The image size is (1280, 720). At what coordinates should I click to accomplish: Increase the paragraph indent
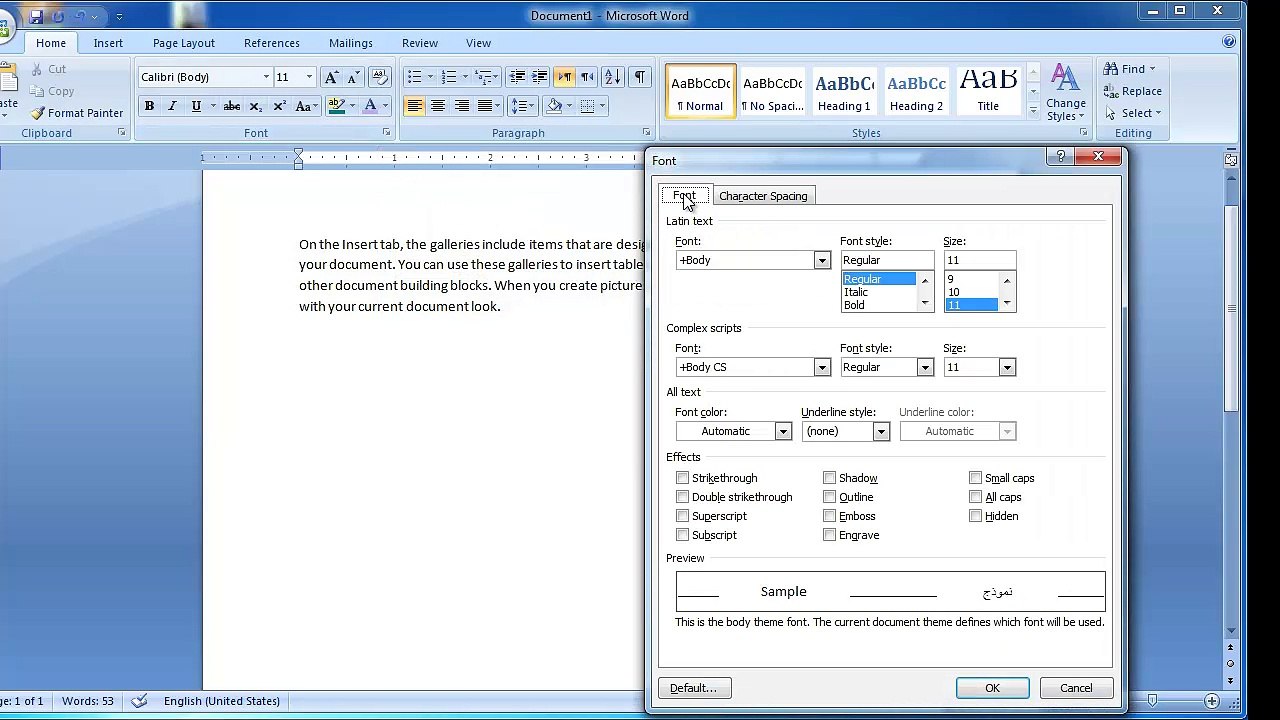click(x=539, y=77)
